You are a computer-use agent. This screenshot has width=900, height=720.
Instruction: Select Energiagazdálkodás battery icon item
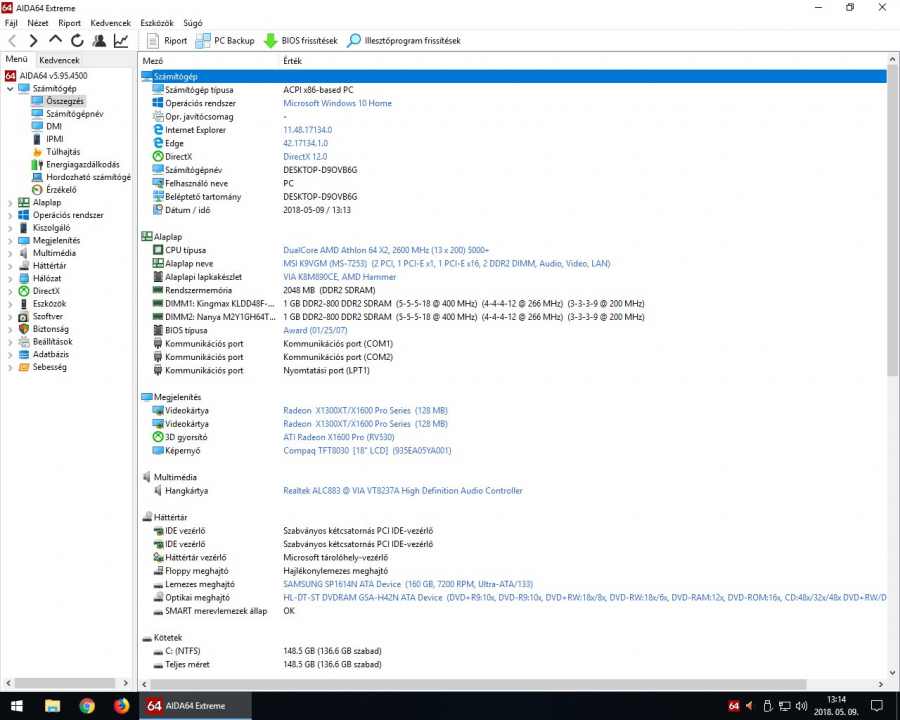tap(37, 165)
